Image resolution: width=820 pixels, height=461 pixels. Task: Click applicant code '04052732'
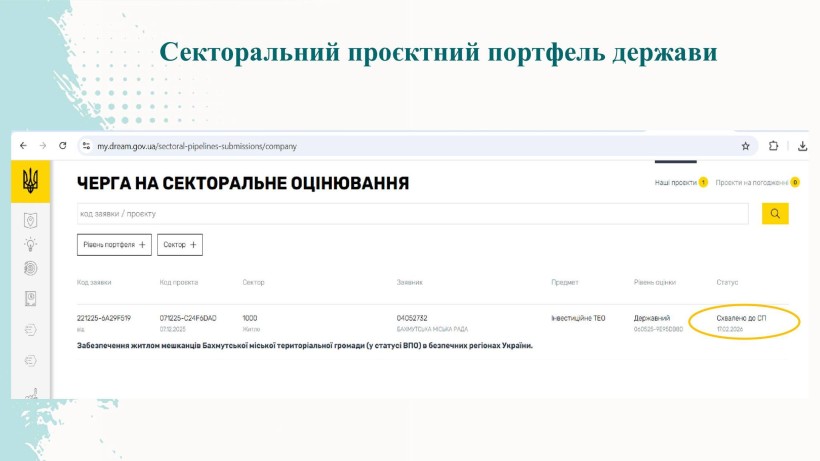pyautogui.click(x=412, y=318)
